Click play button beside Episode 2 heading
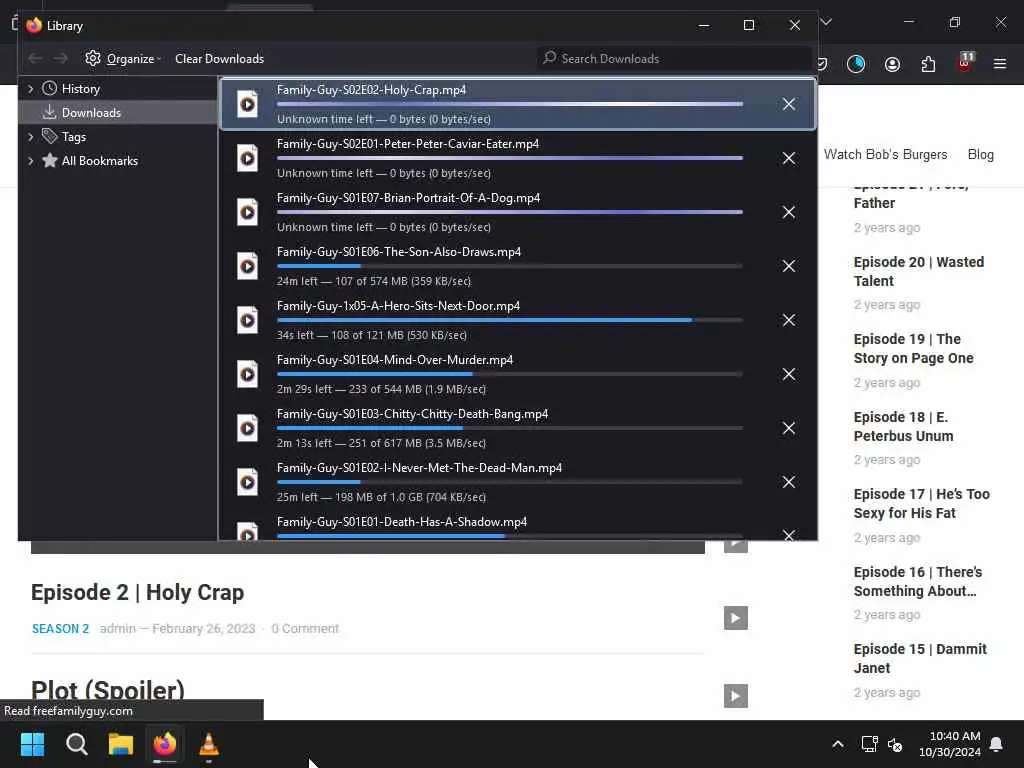Viewport: 1024px width, 768px height. click(x=735, y=618)
